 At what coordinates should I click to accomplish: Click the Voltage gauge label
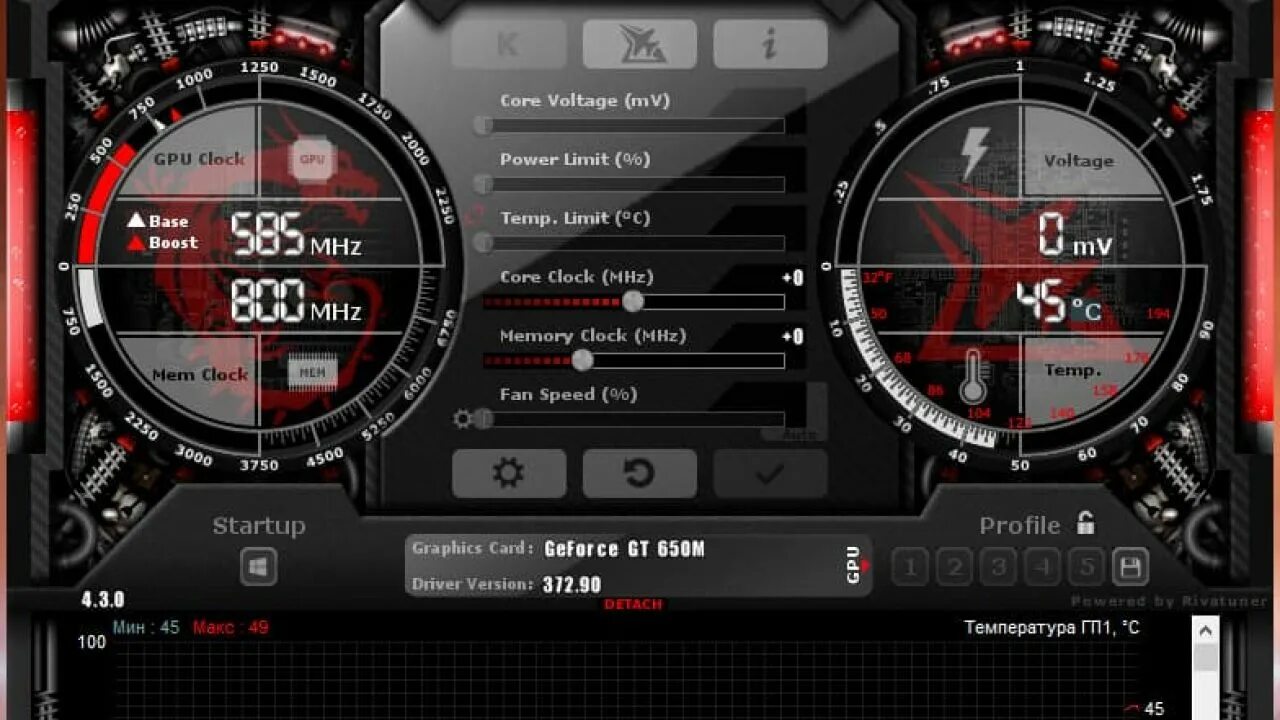[x=1078, y=161]
